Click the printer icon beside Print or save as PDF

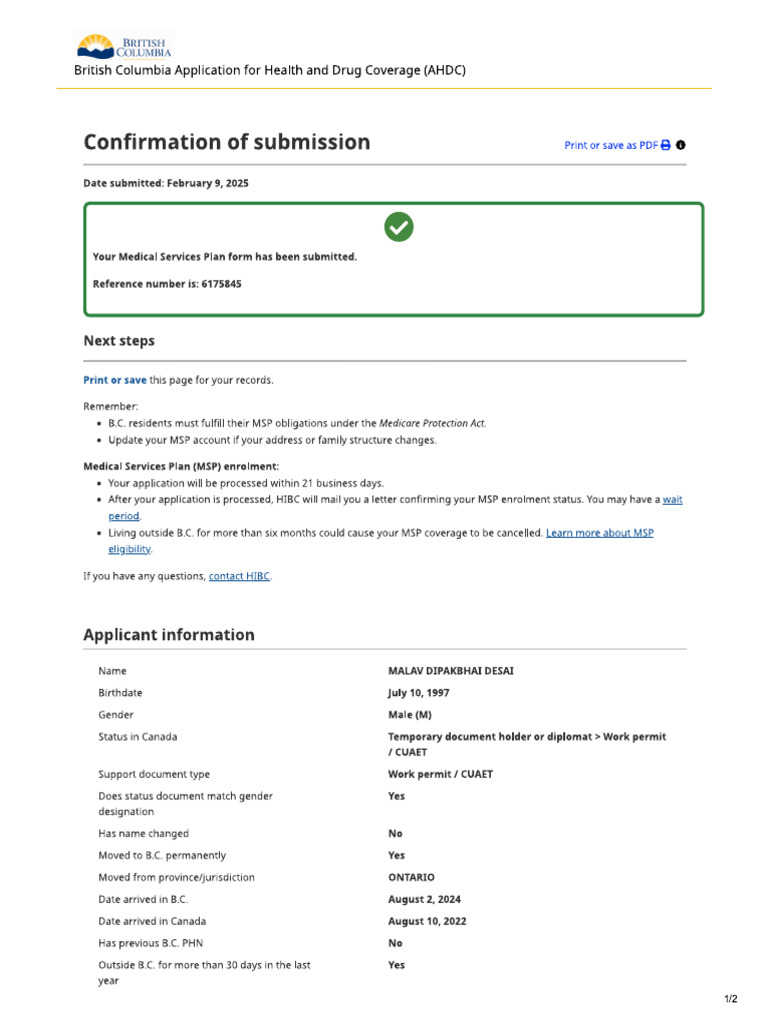click(666, 145)
